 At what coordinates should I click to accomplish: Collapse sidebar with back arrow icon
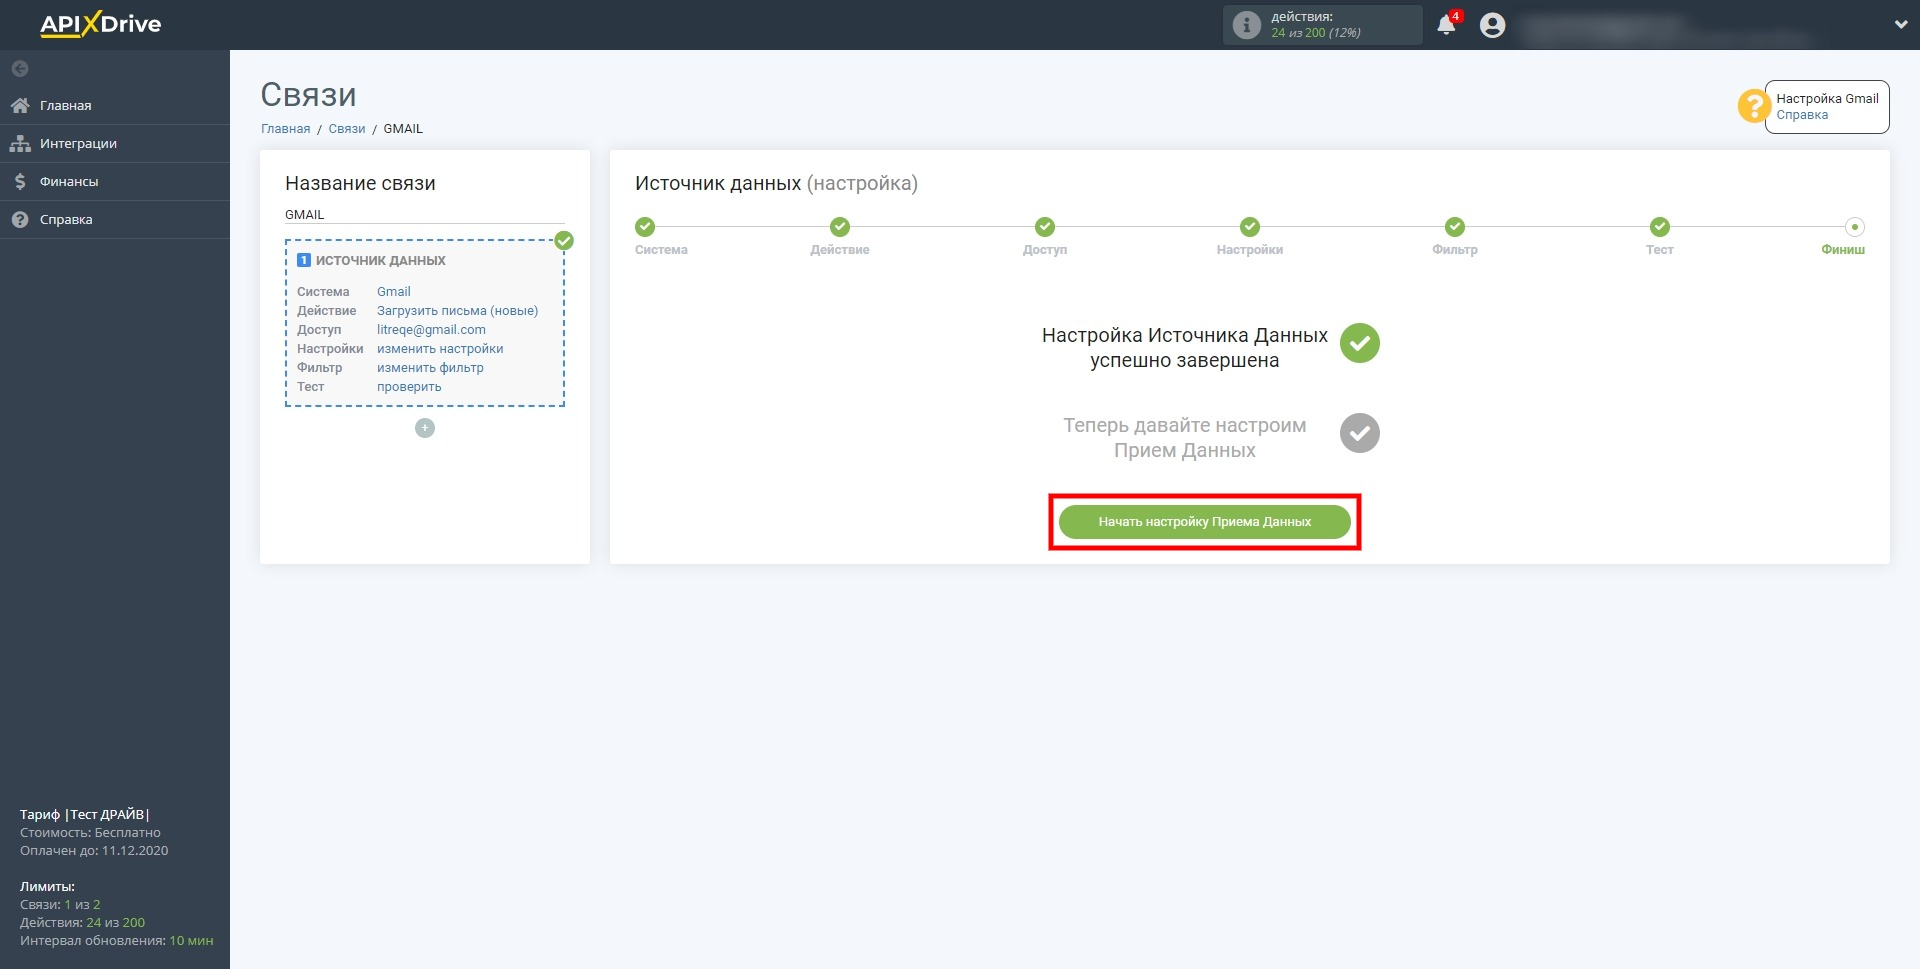(x=20, y=69)
